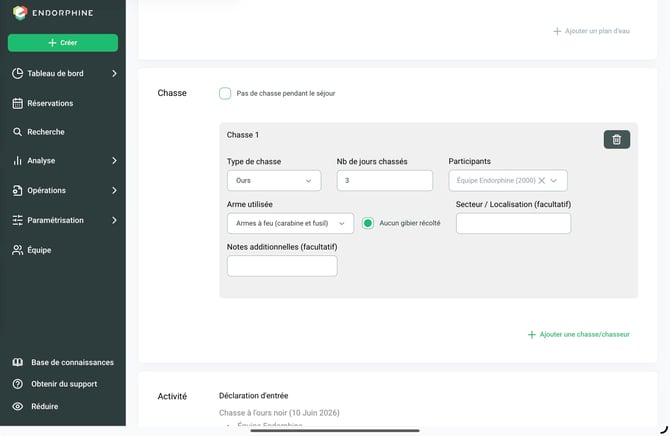Image resolution: width=670 pixels, height=436 pixels.
Task: Open Recherche magnifier icon
Action: pos(17,132)
